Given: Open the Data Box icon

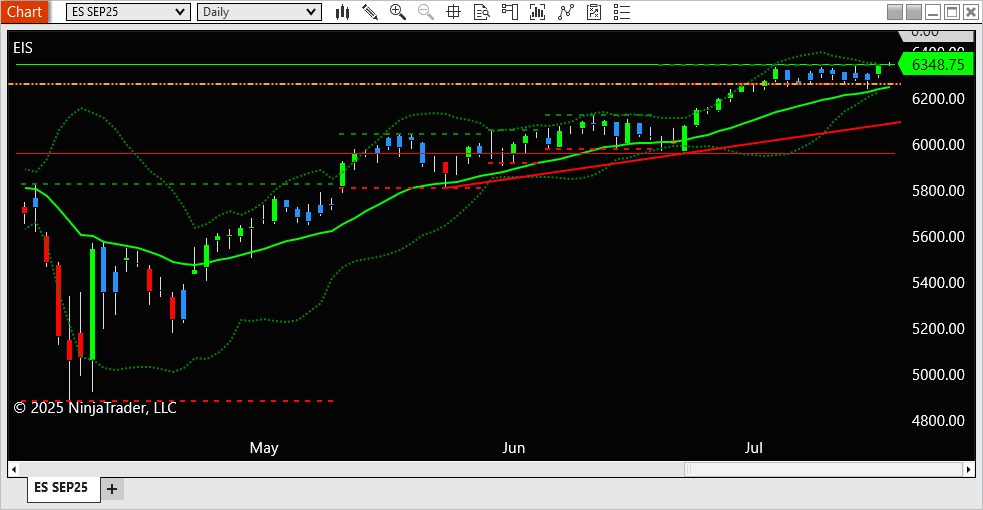Looking at the screenshot, I should (x=481, y=12).
